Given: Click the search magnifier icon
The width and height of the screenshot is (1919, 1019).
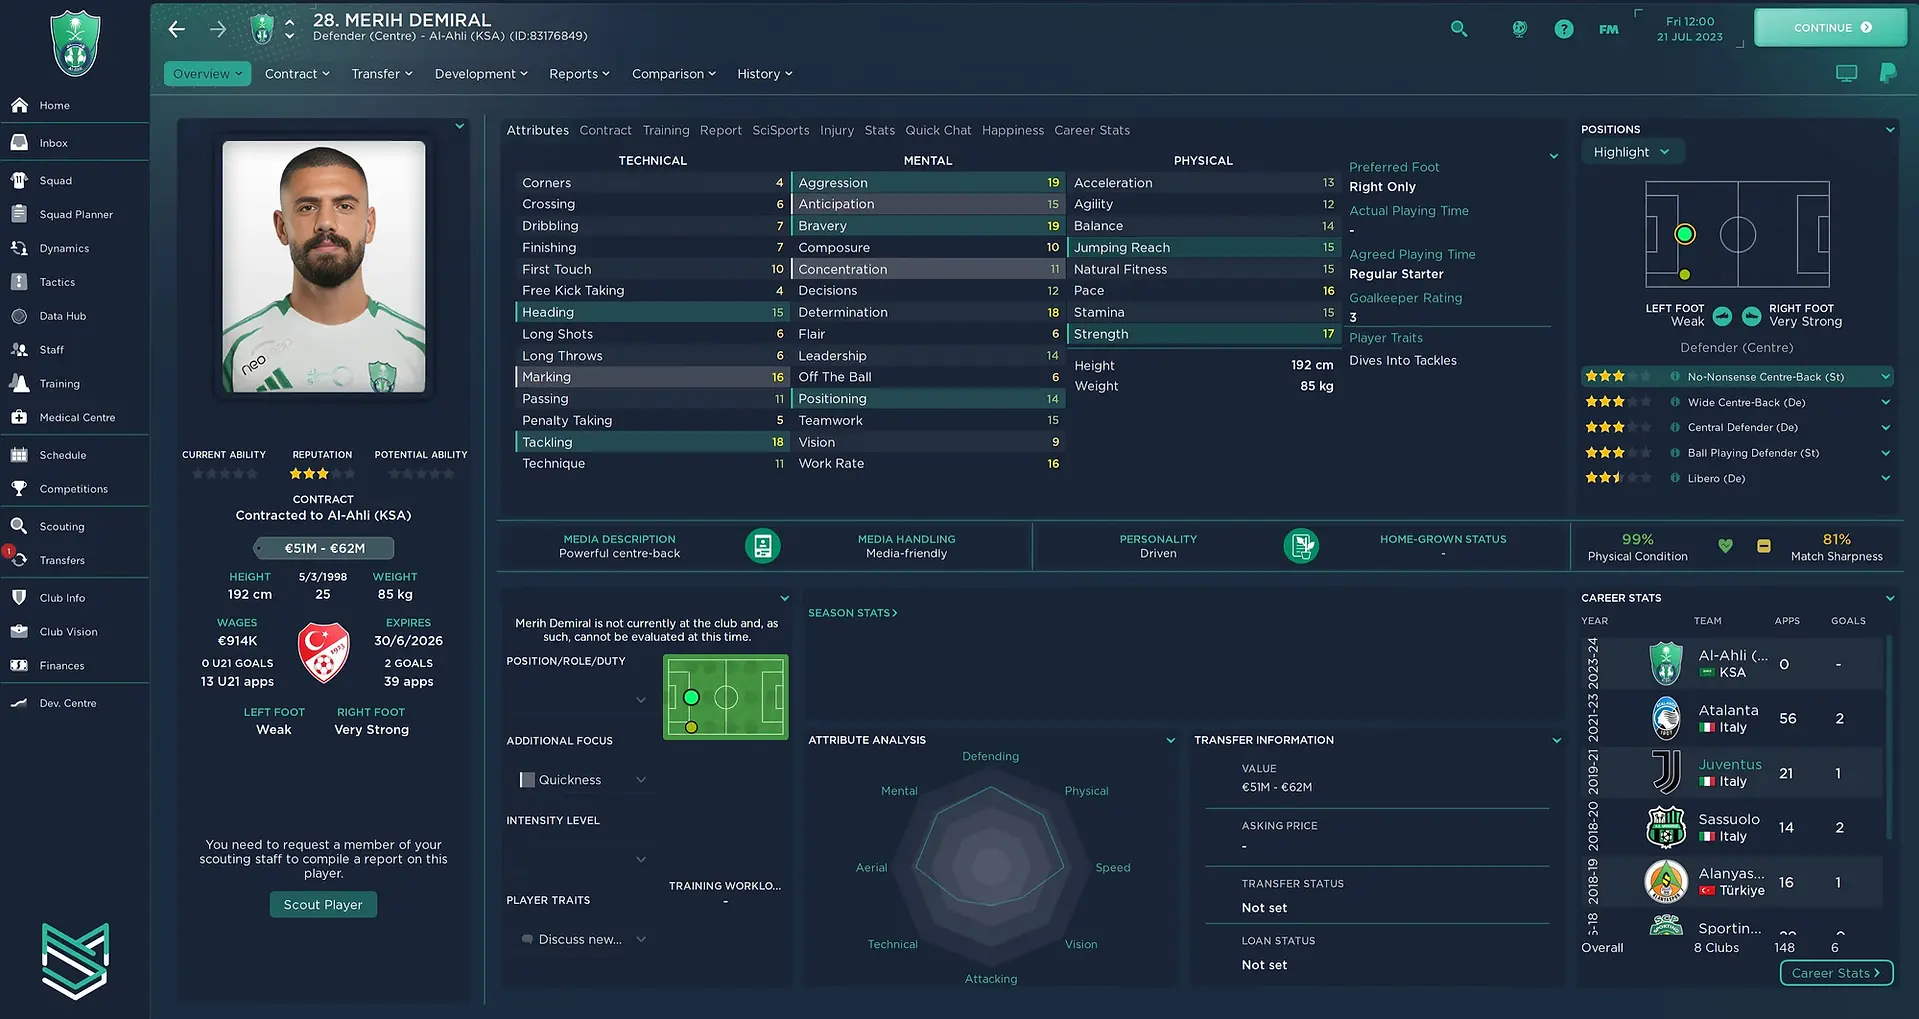Looking at the screenshot, I should (1459, 29).
